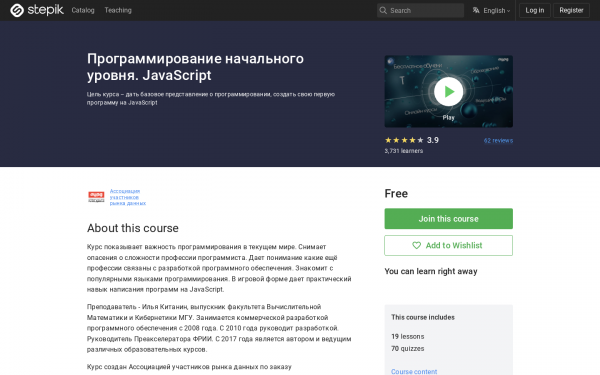Screen dimensions: 600x375
Task: Click the course title heading
Action: click(x=195, y=67)
